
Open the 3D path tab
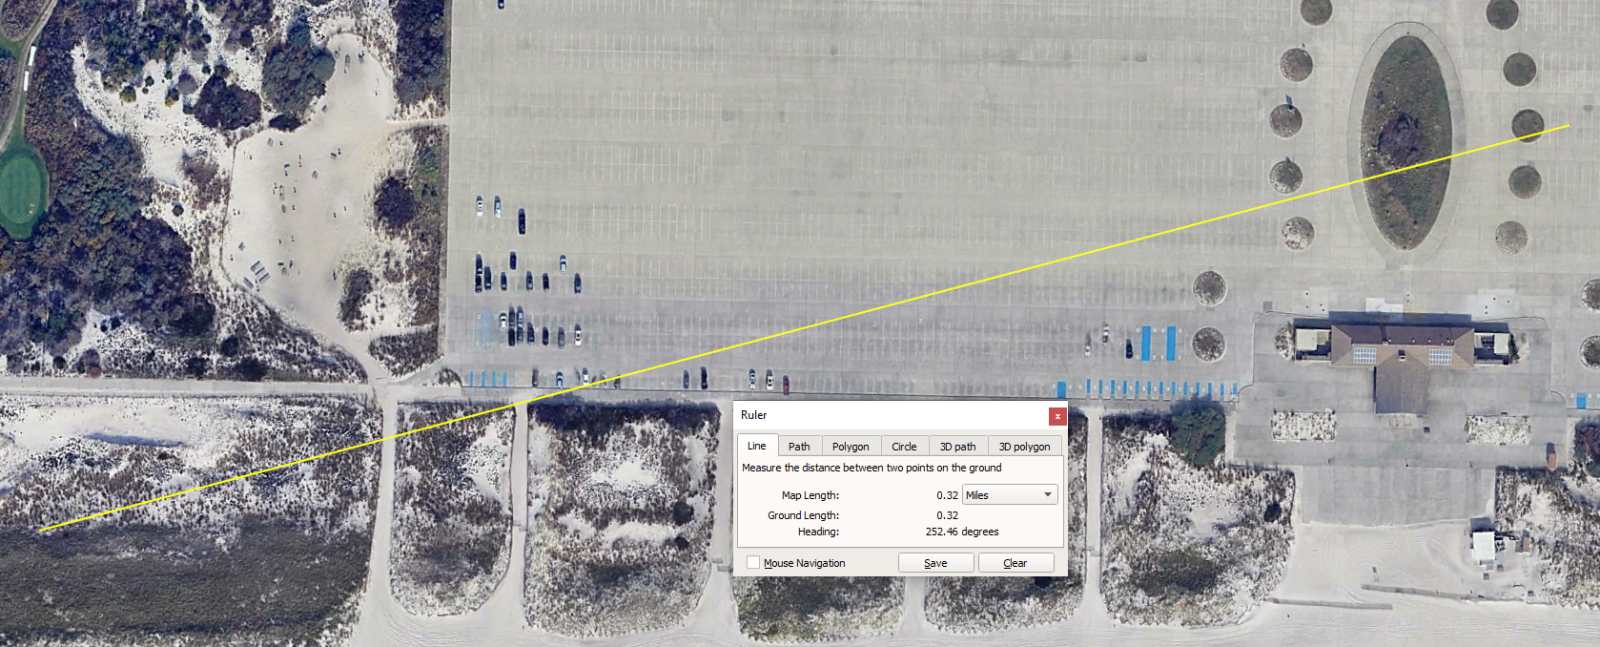(x=957, y=447)
